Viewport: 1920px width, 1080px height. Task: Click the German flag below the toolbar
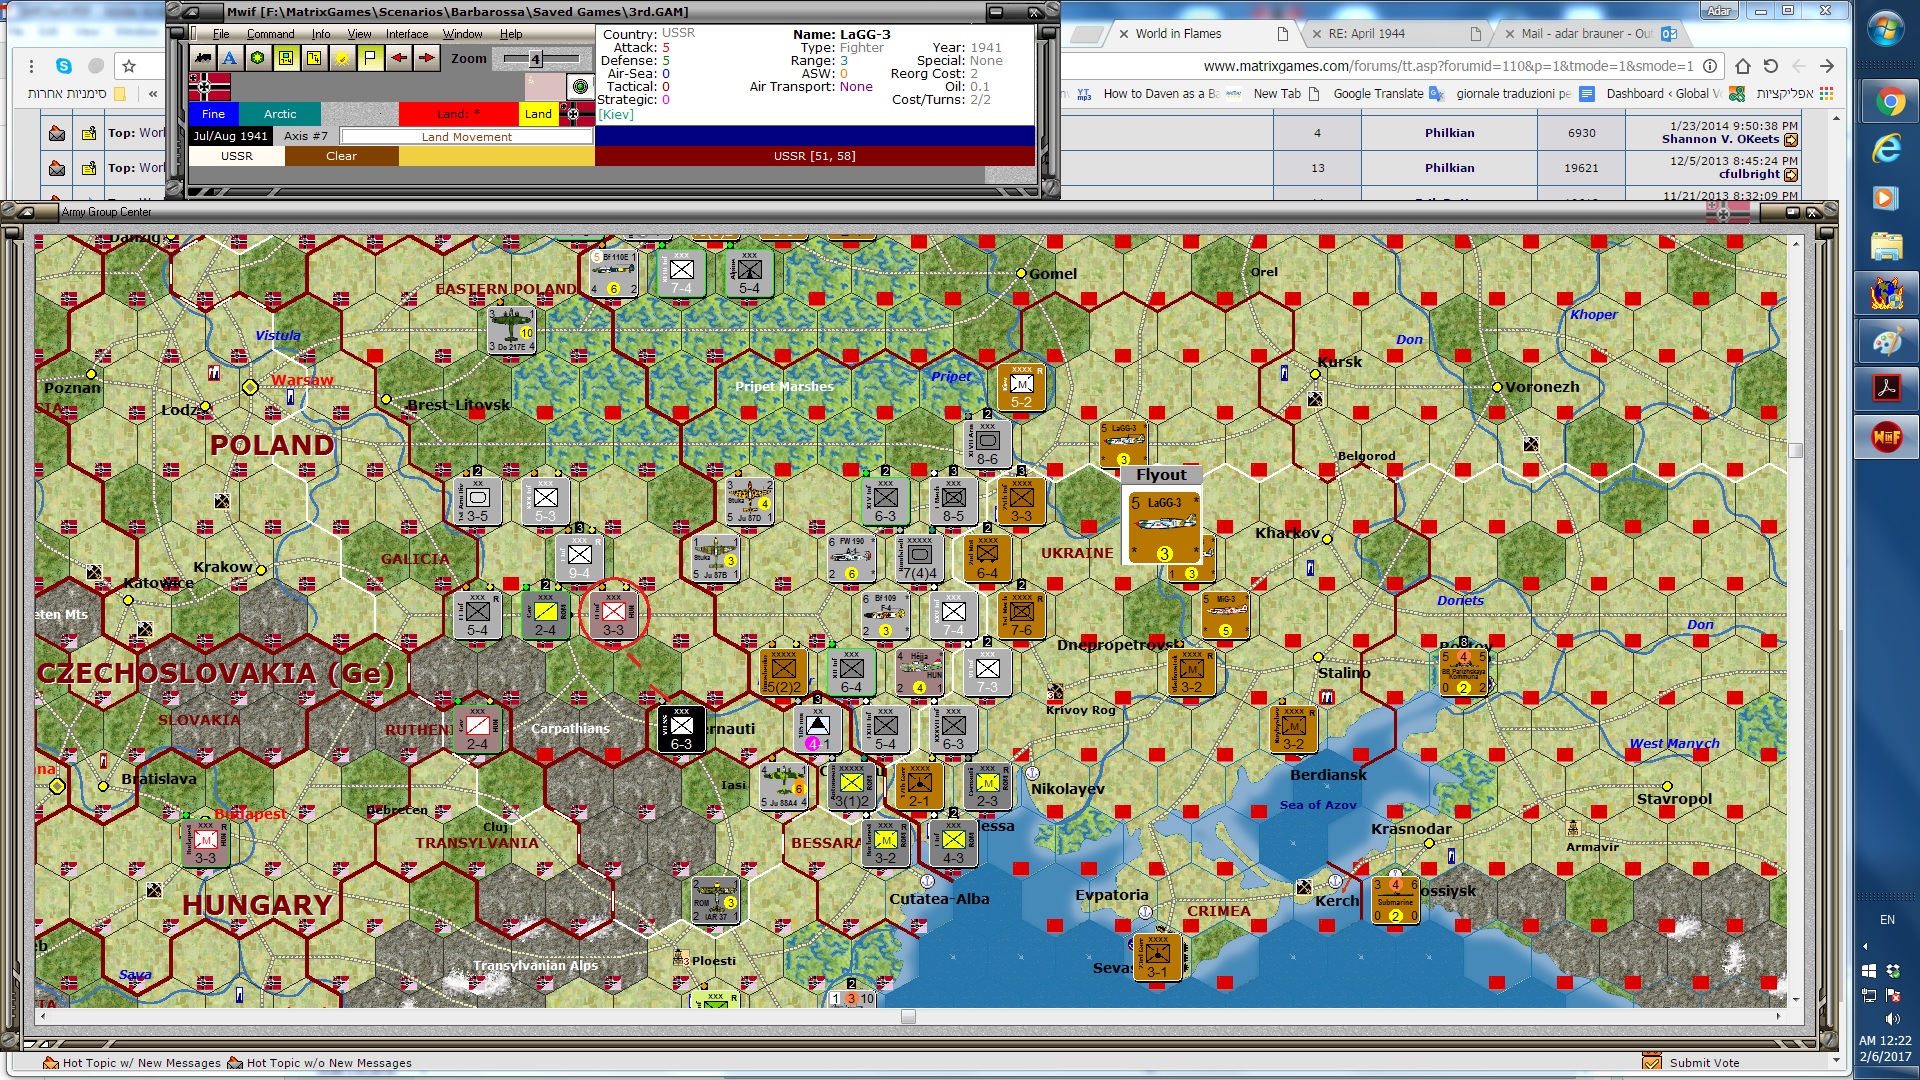210,86
